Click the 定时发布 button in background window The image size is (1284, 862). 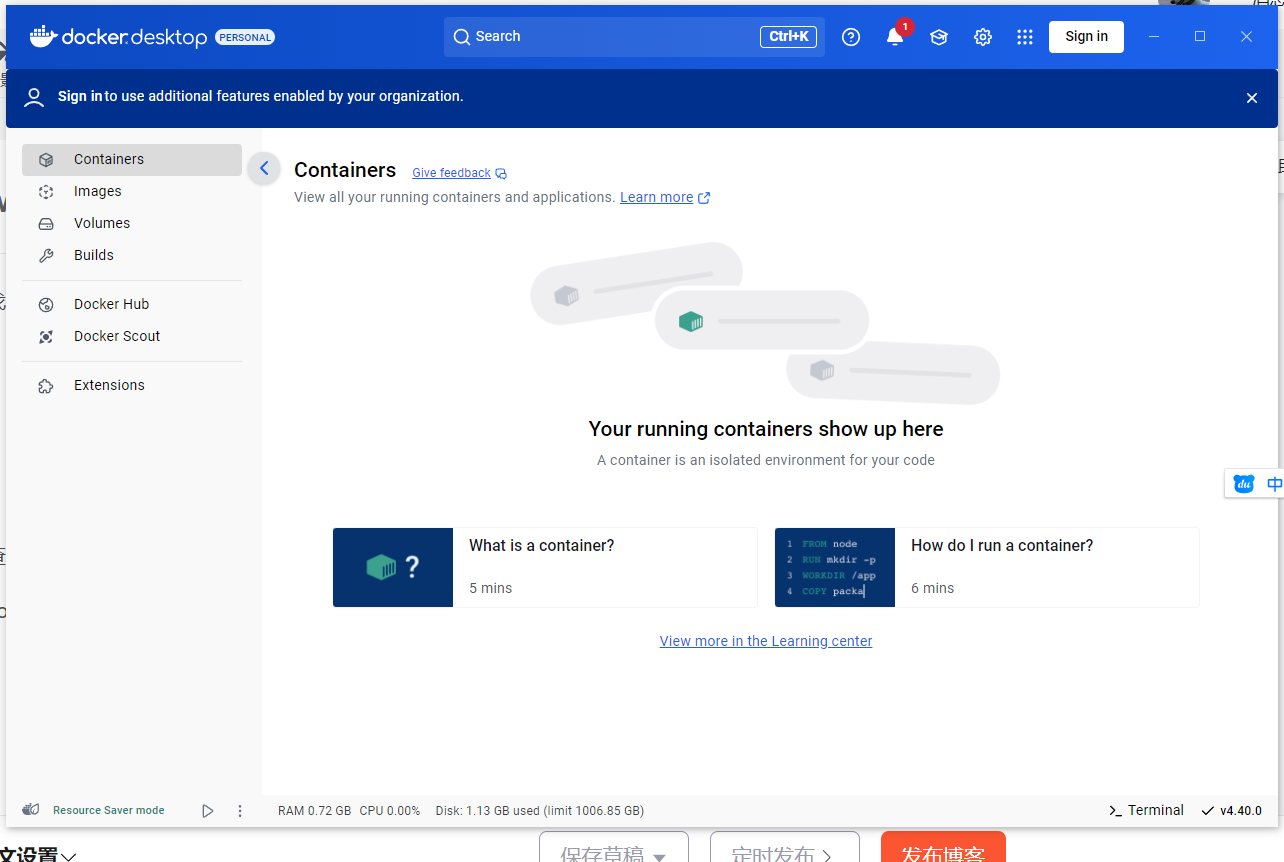tap(784, 847)
